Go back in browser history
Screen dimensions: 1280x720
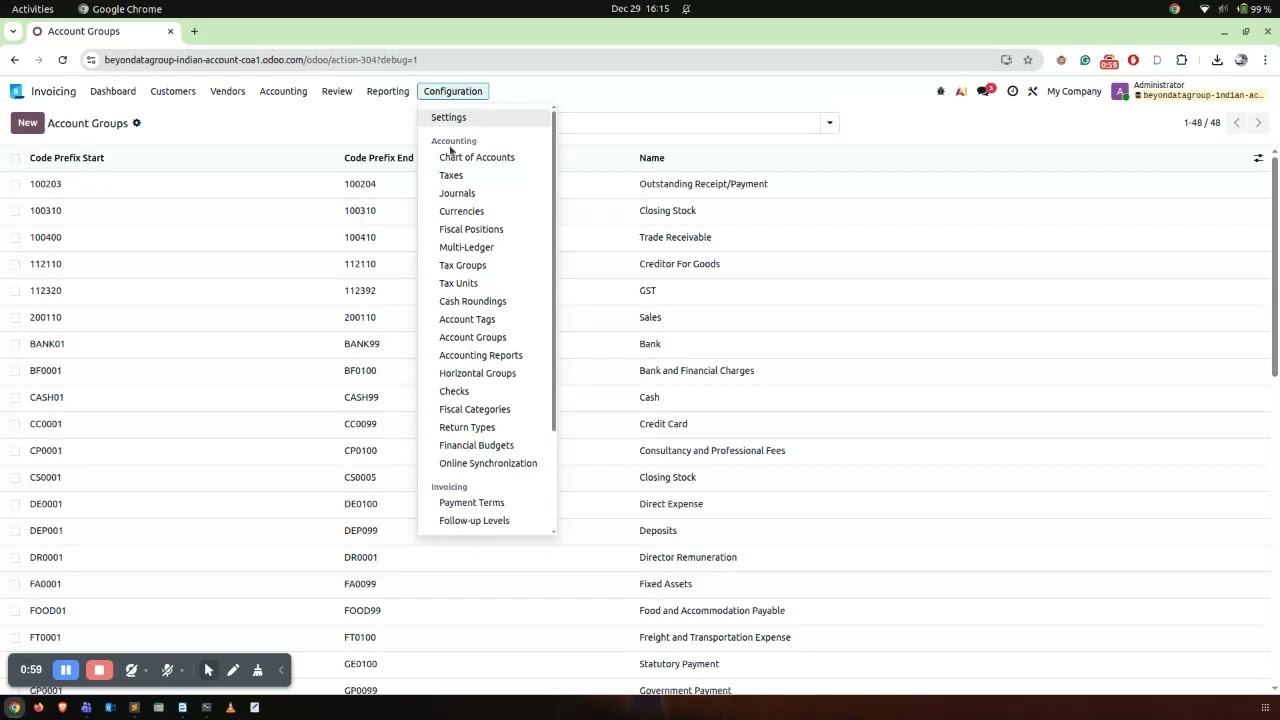tap(15, 60)
